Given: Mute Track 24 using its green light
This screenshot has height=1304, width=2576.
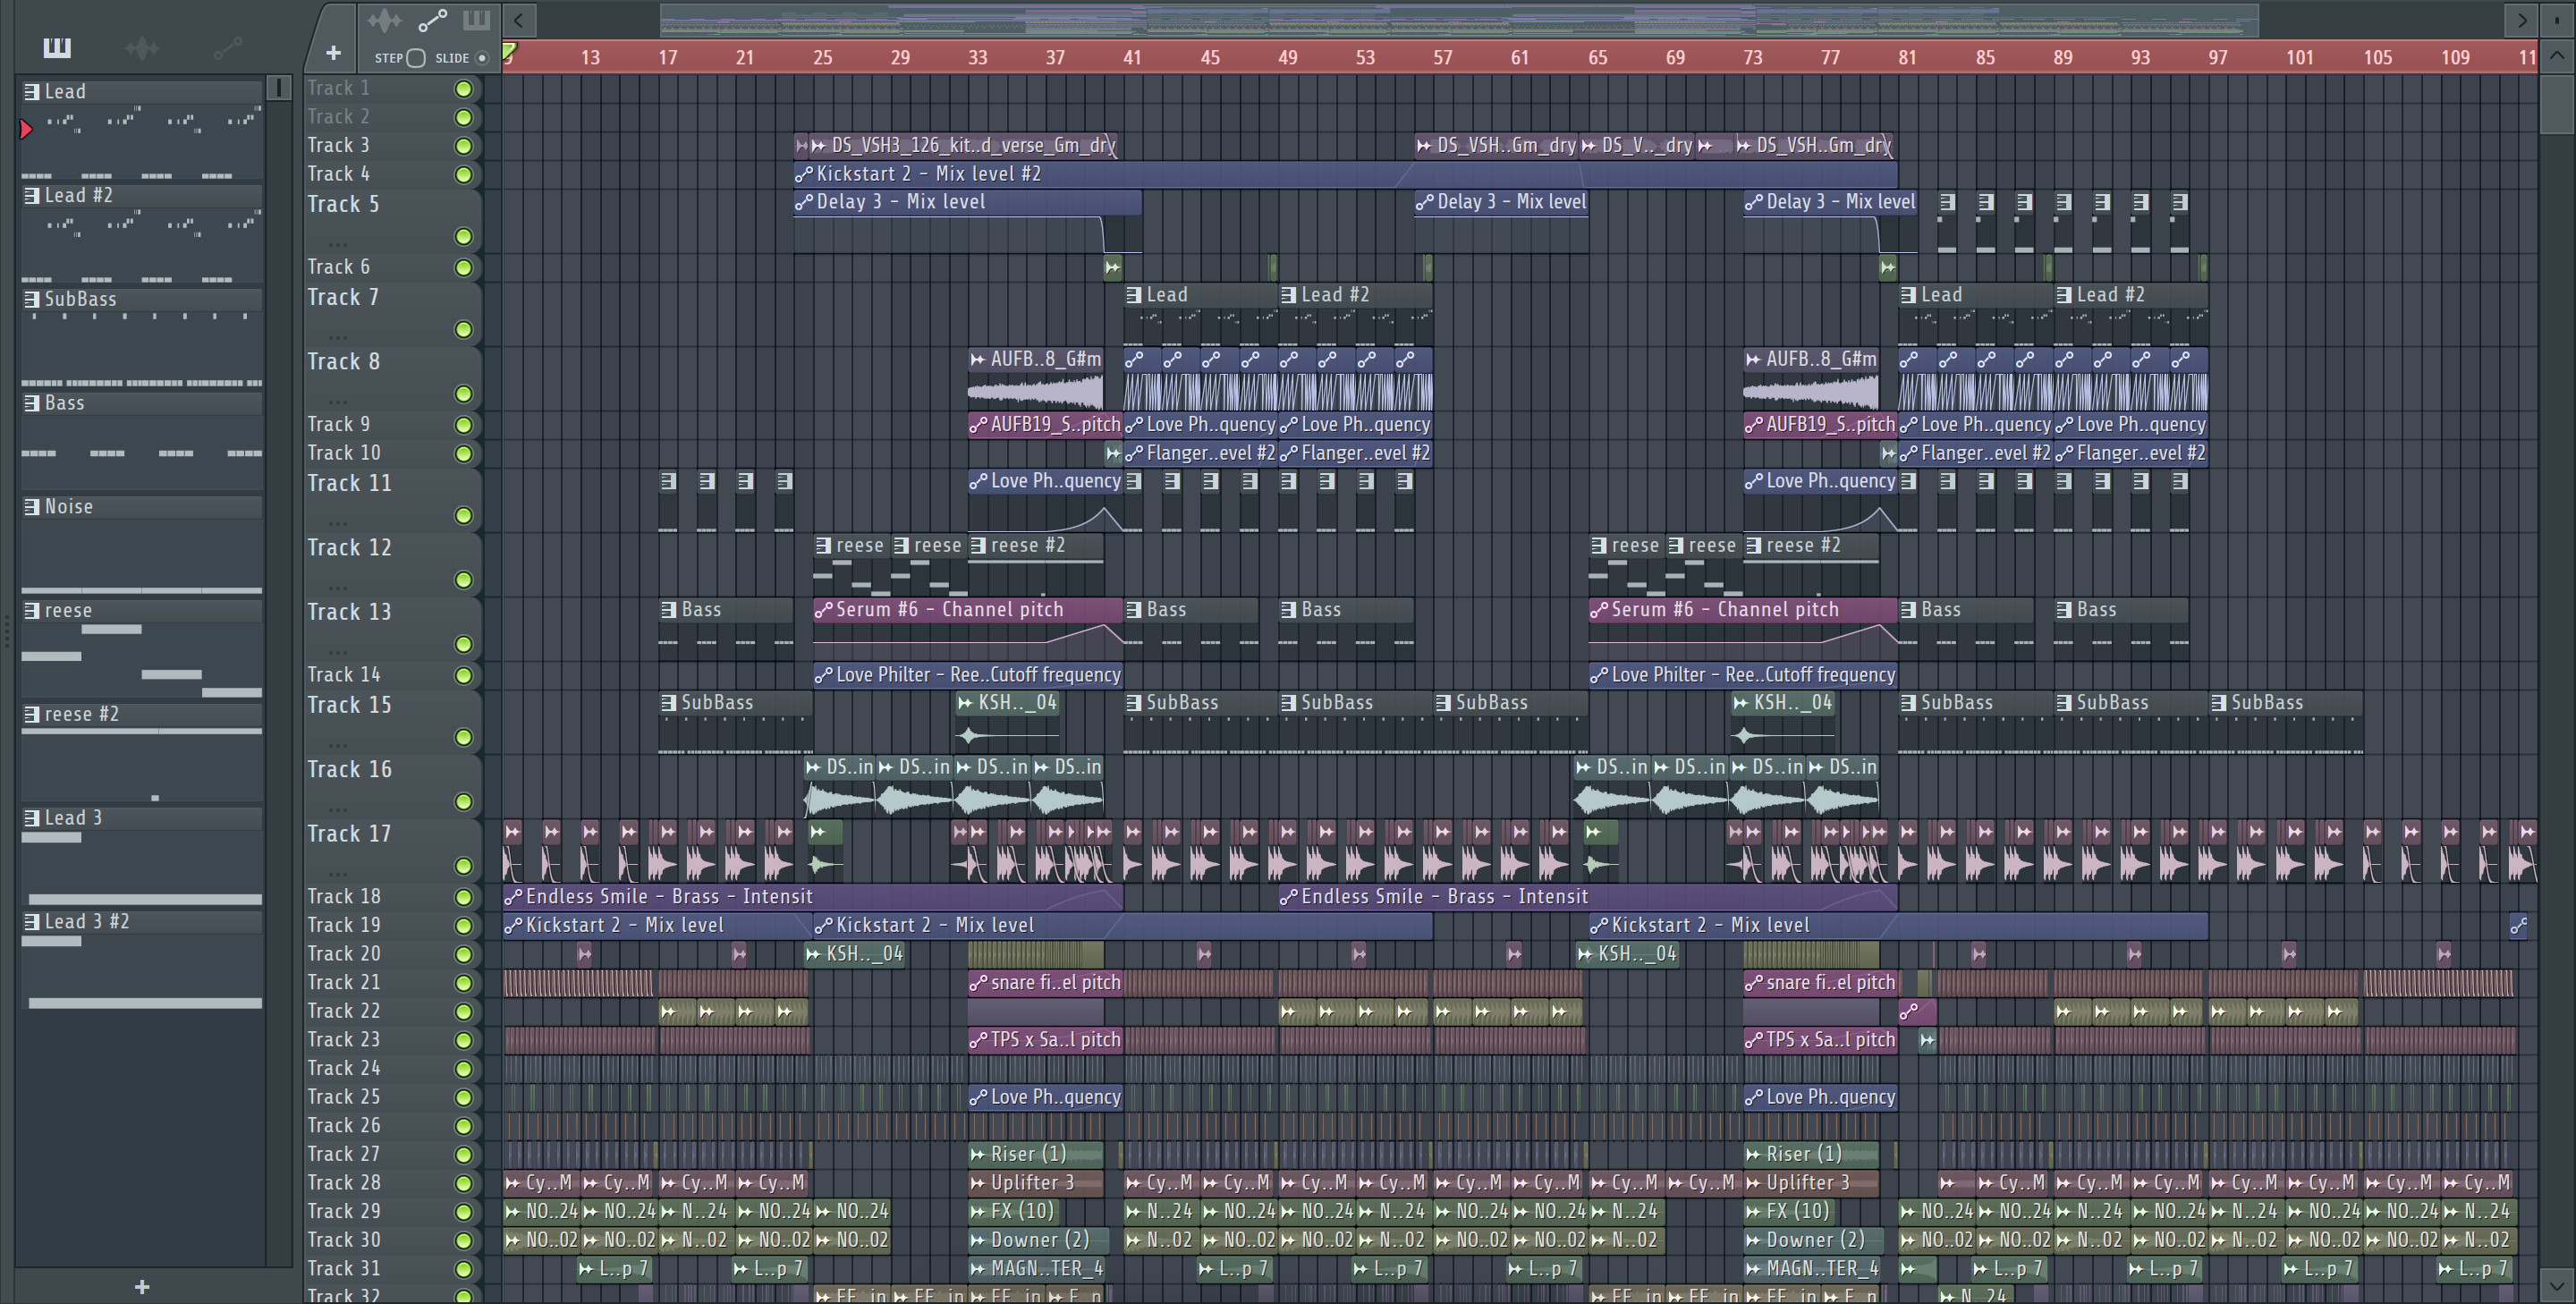Looking at the screenshot, I should (x=463, y=1069).
